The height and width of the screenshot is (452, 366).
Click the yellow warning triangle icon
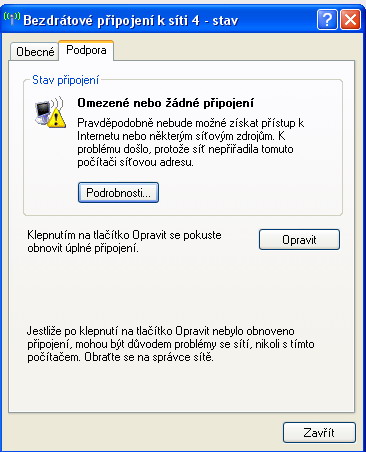tap(57, 119)
